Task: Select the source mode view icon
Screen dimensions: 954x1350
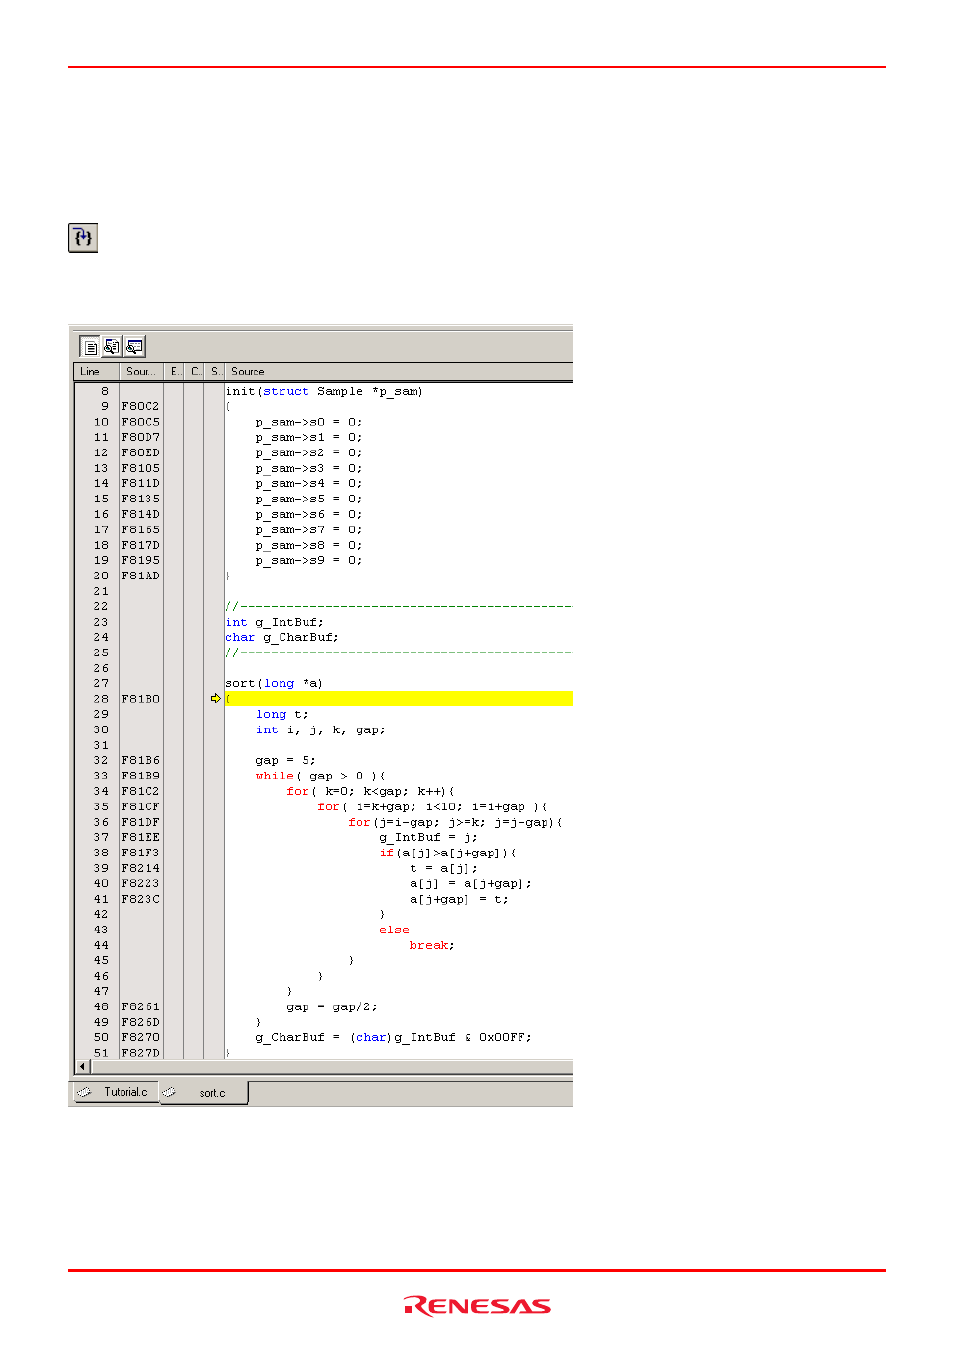Action: 90,347
